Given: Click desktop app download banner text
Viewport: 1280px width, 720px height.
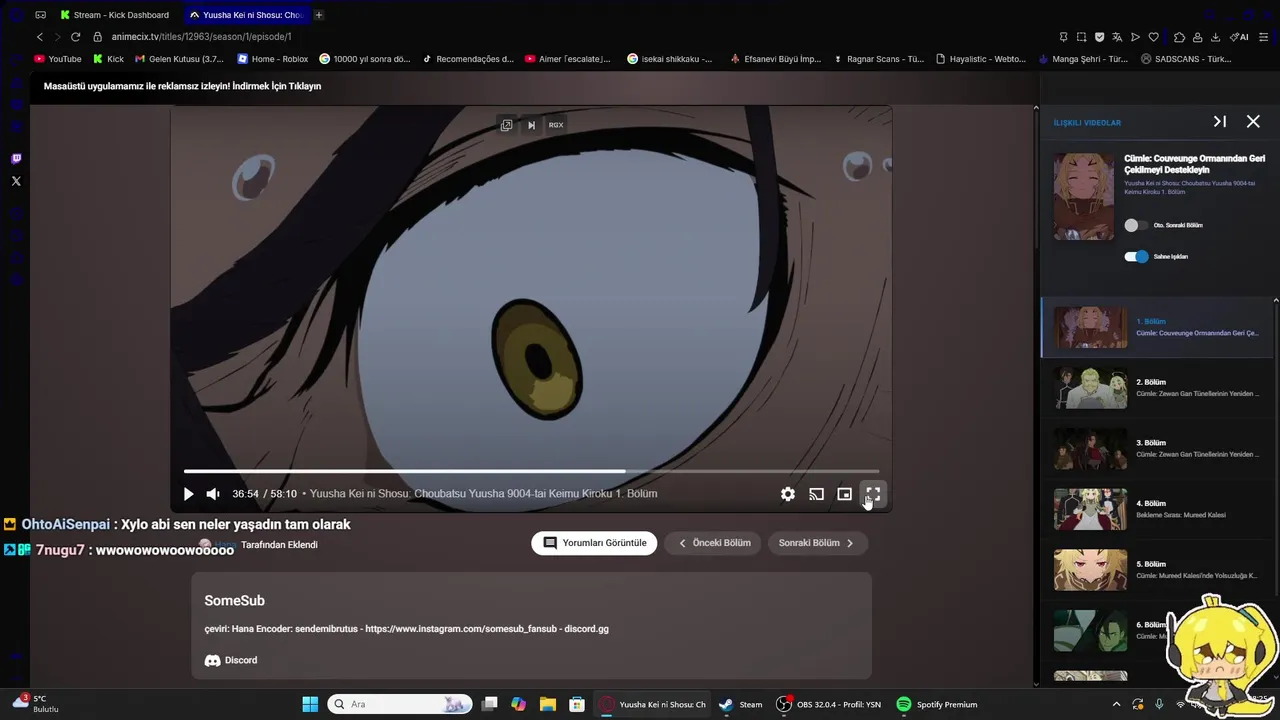Looking at the screenshot, I should (x=182, y=86).
